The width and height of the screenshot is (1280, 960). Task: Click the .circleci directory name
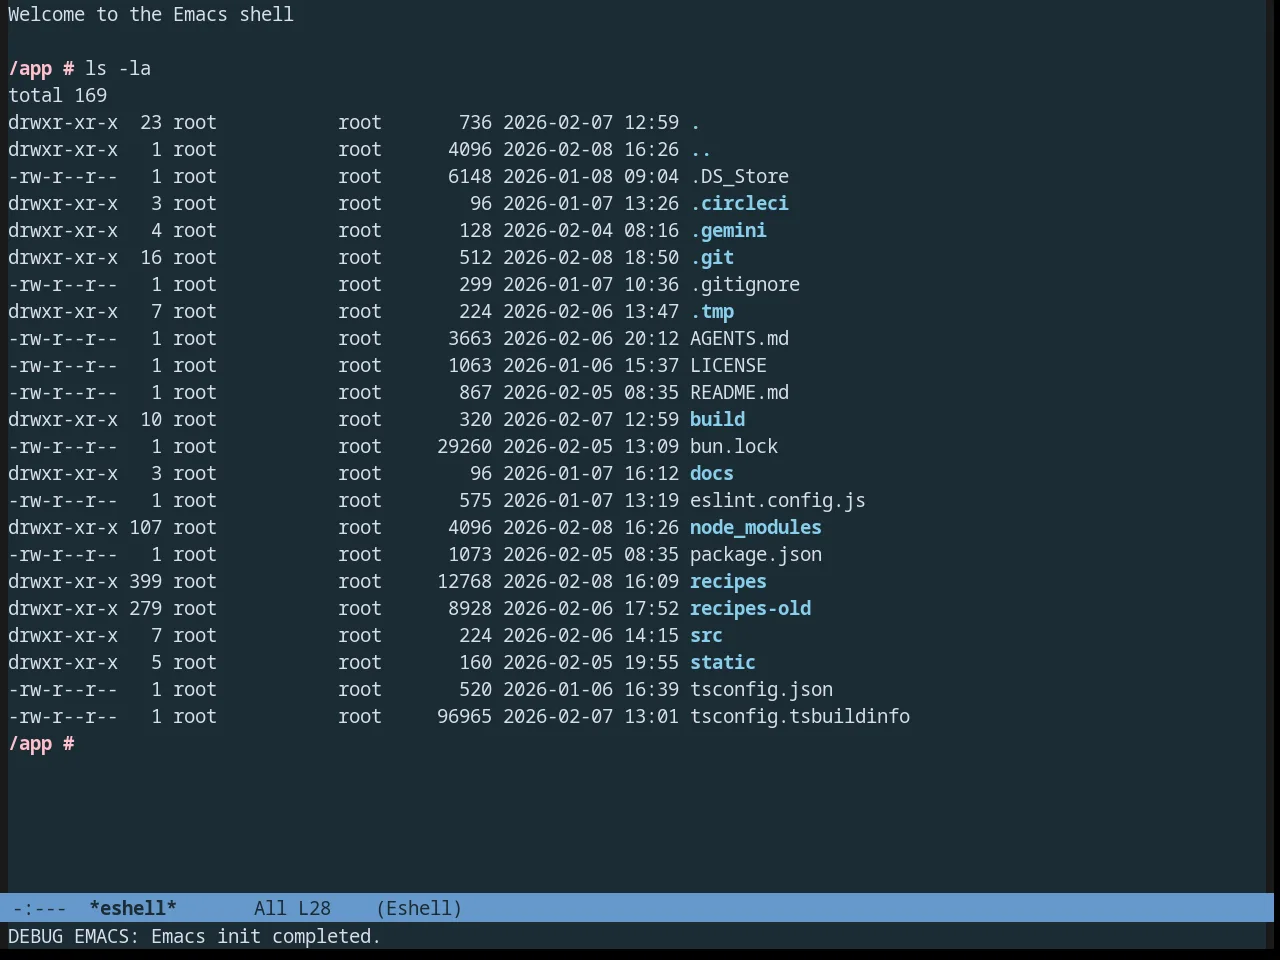pos(739,203)
